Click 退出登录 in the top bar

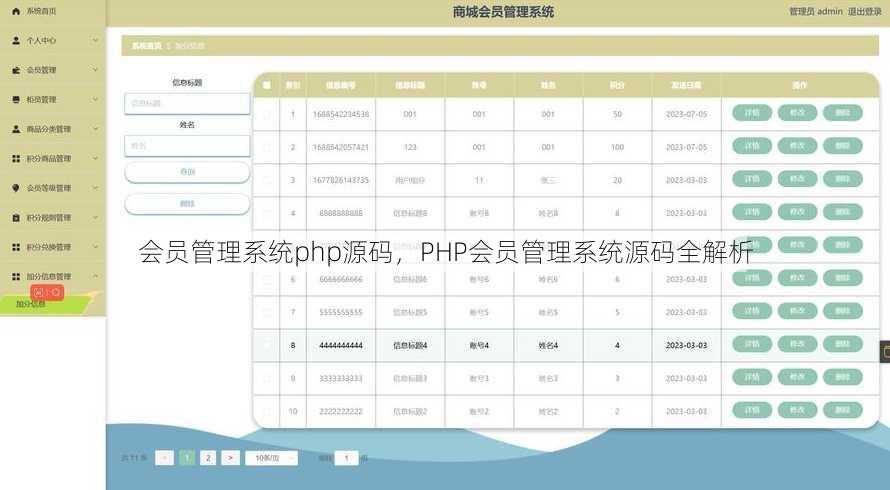tap(864, 11)
